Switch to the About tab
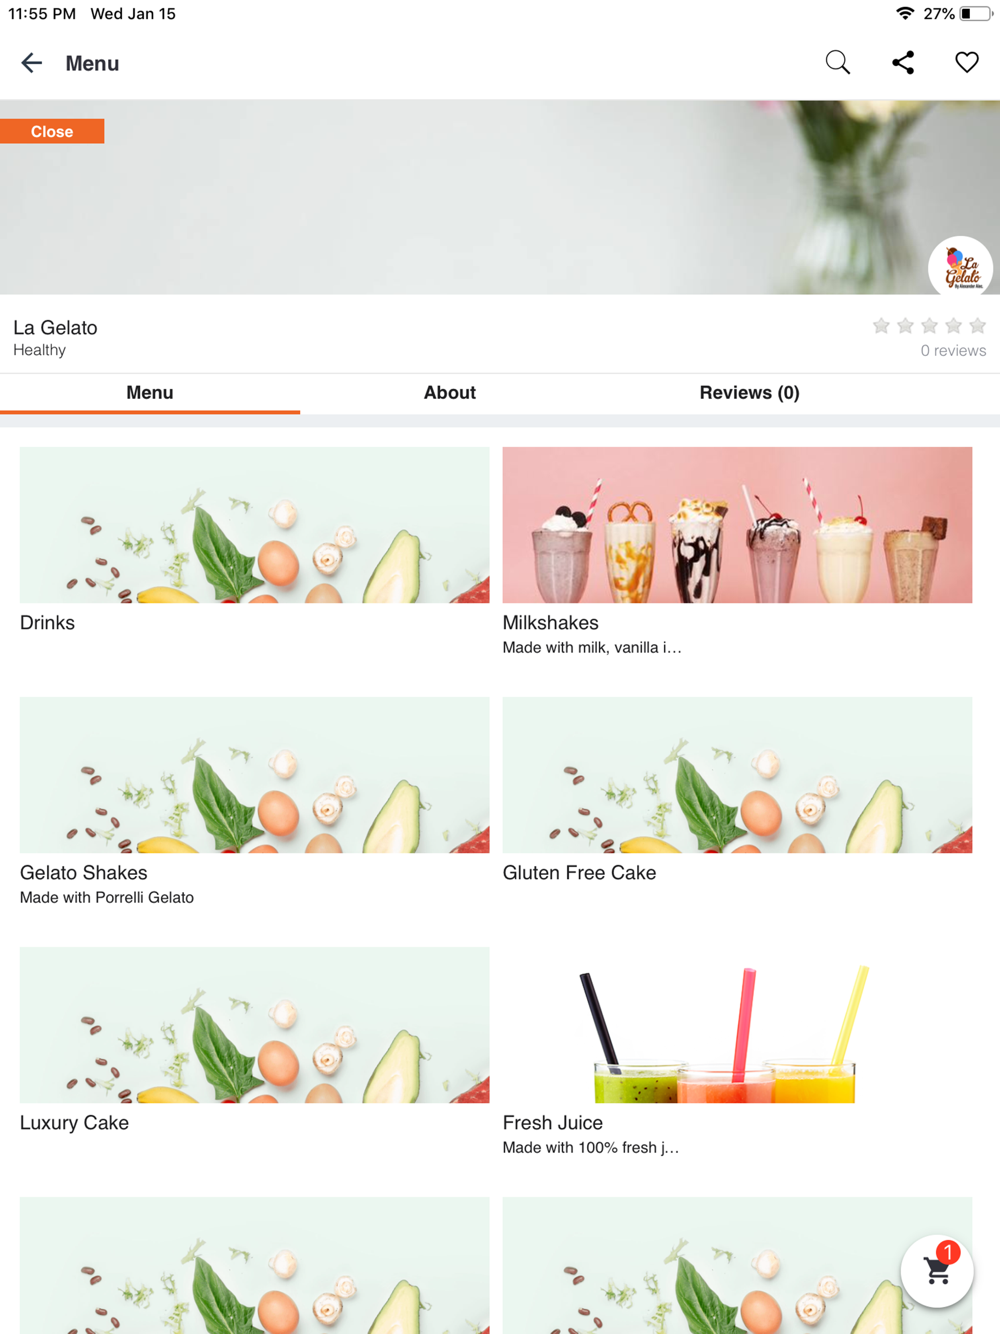The height and width of the screenshot is (1334, 1000). [x=450, y=393]
